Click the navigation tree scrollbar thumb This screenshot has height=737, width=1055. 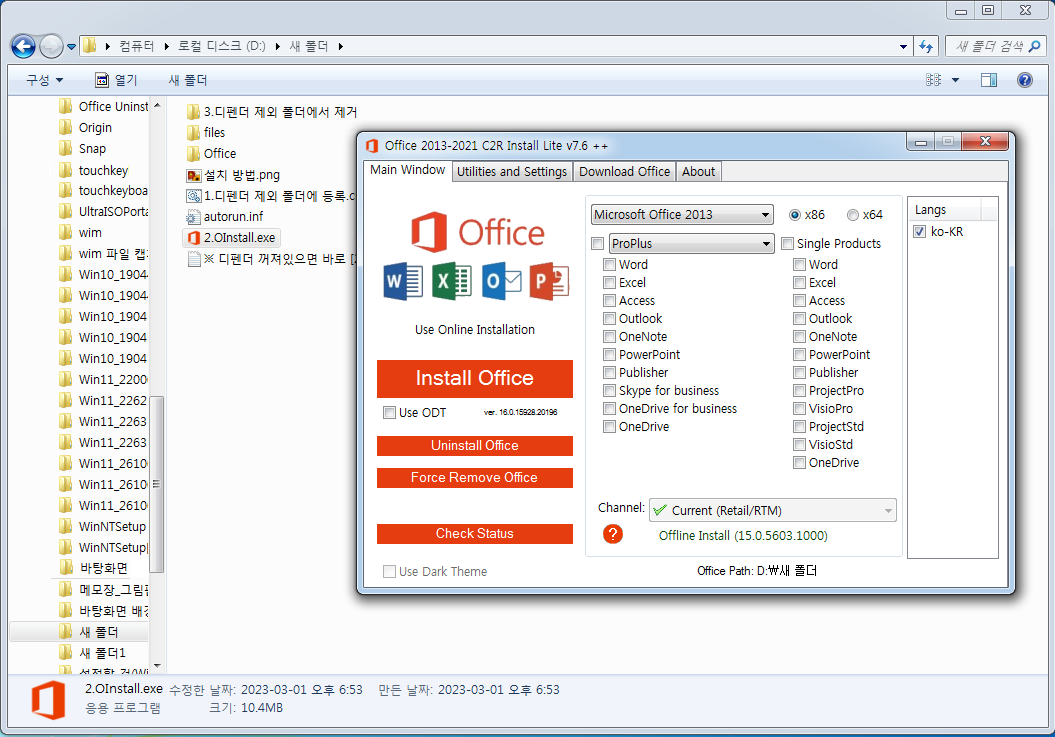point(156,484)
